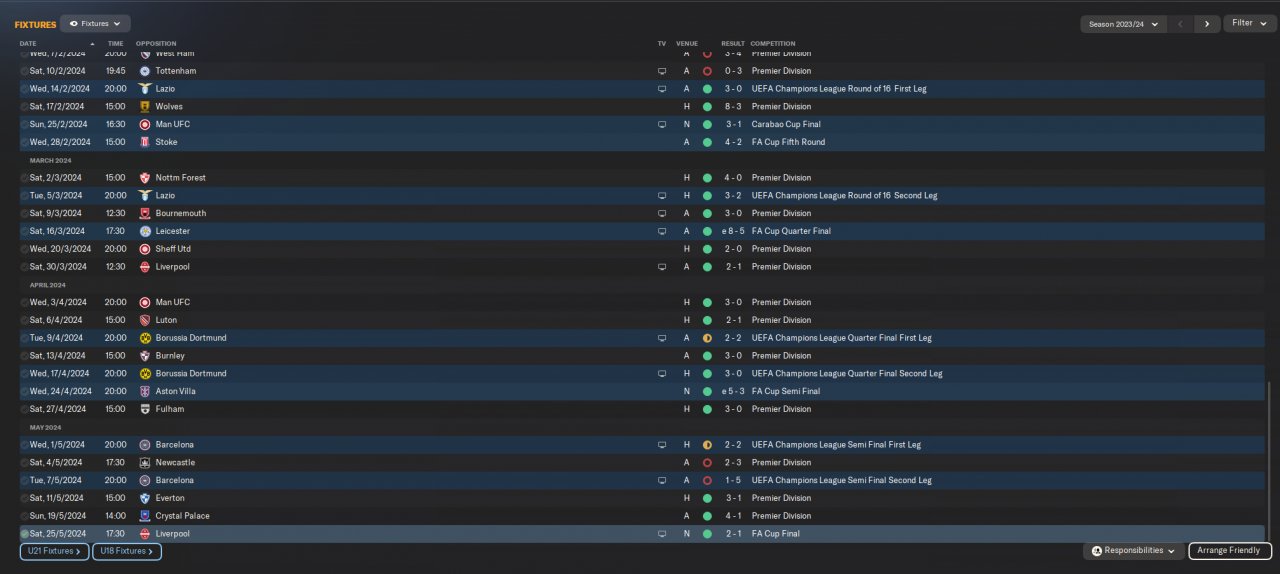Click the half-orange draw indicator for Barcelona 1/5/2024

[707, 445]
